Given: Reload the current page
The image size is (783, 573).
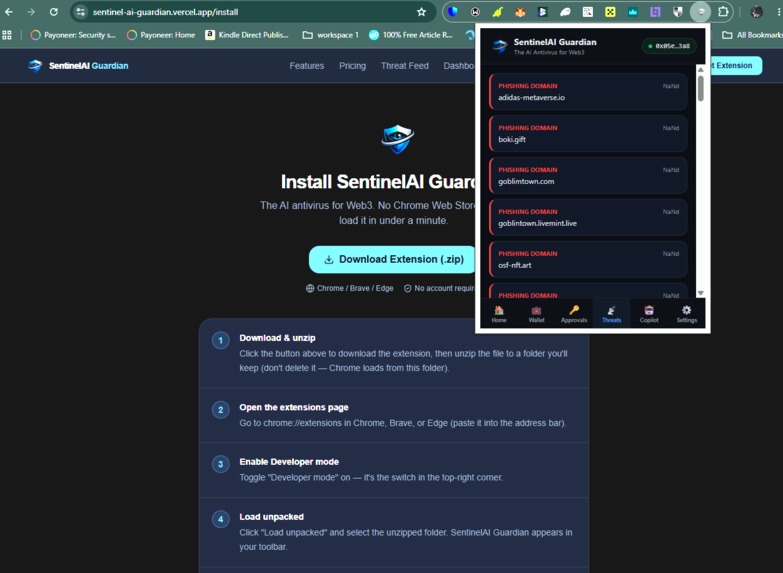Looking at the screenshot, I should [x=53, y=11].
